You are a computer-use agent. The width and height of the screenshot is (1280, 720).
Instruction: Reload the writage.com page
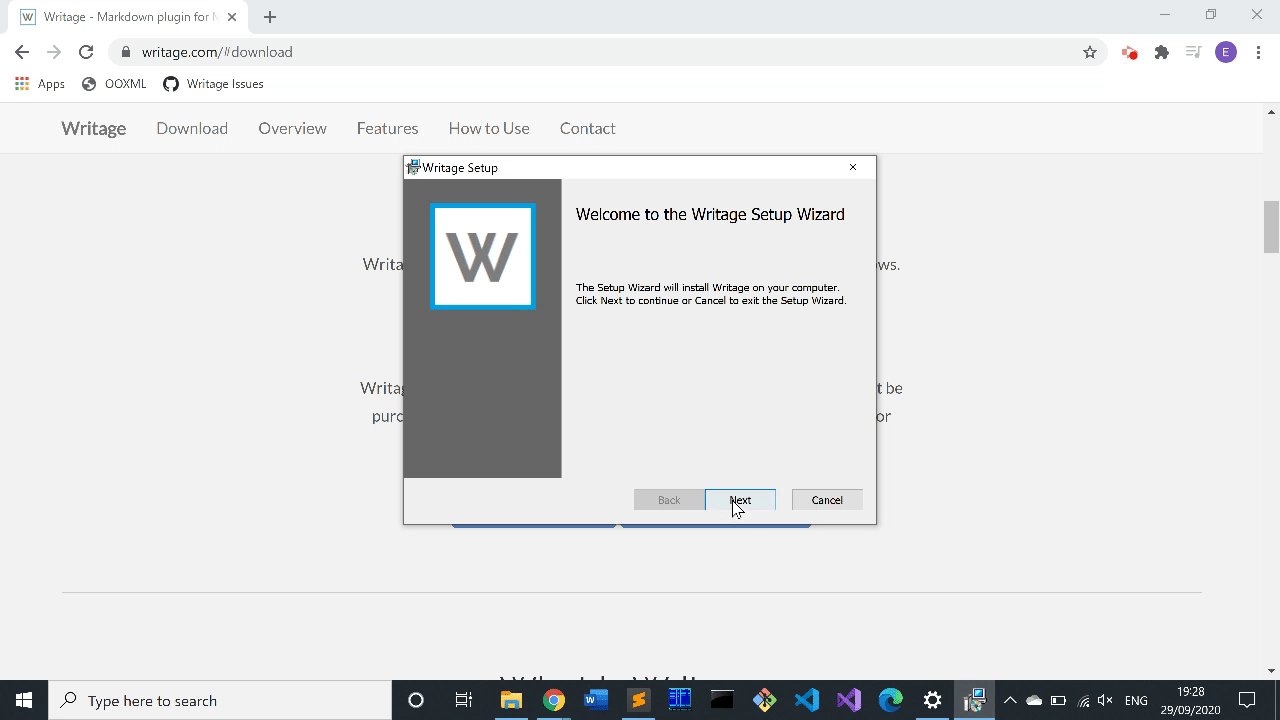point(86,52)
